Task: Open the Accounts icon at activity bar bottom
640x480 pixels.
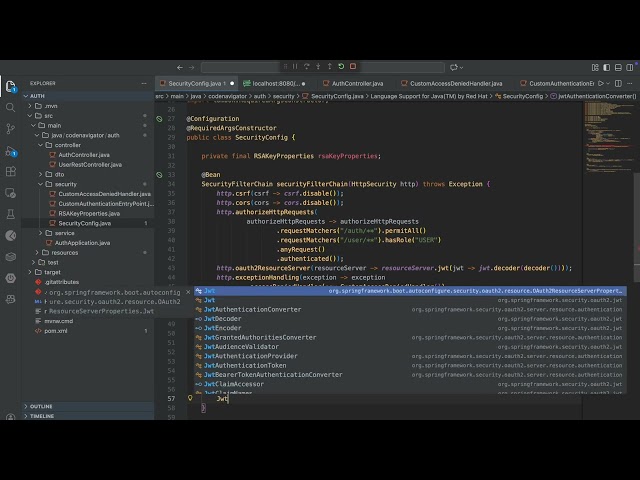Action: click(11, 416)
